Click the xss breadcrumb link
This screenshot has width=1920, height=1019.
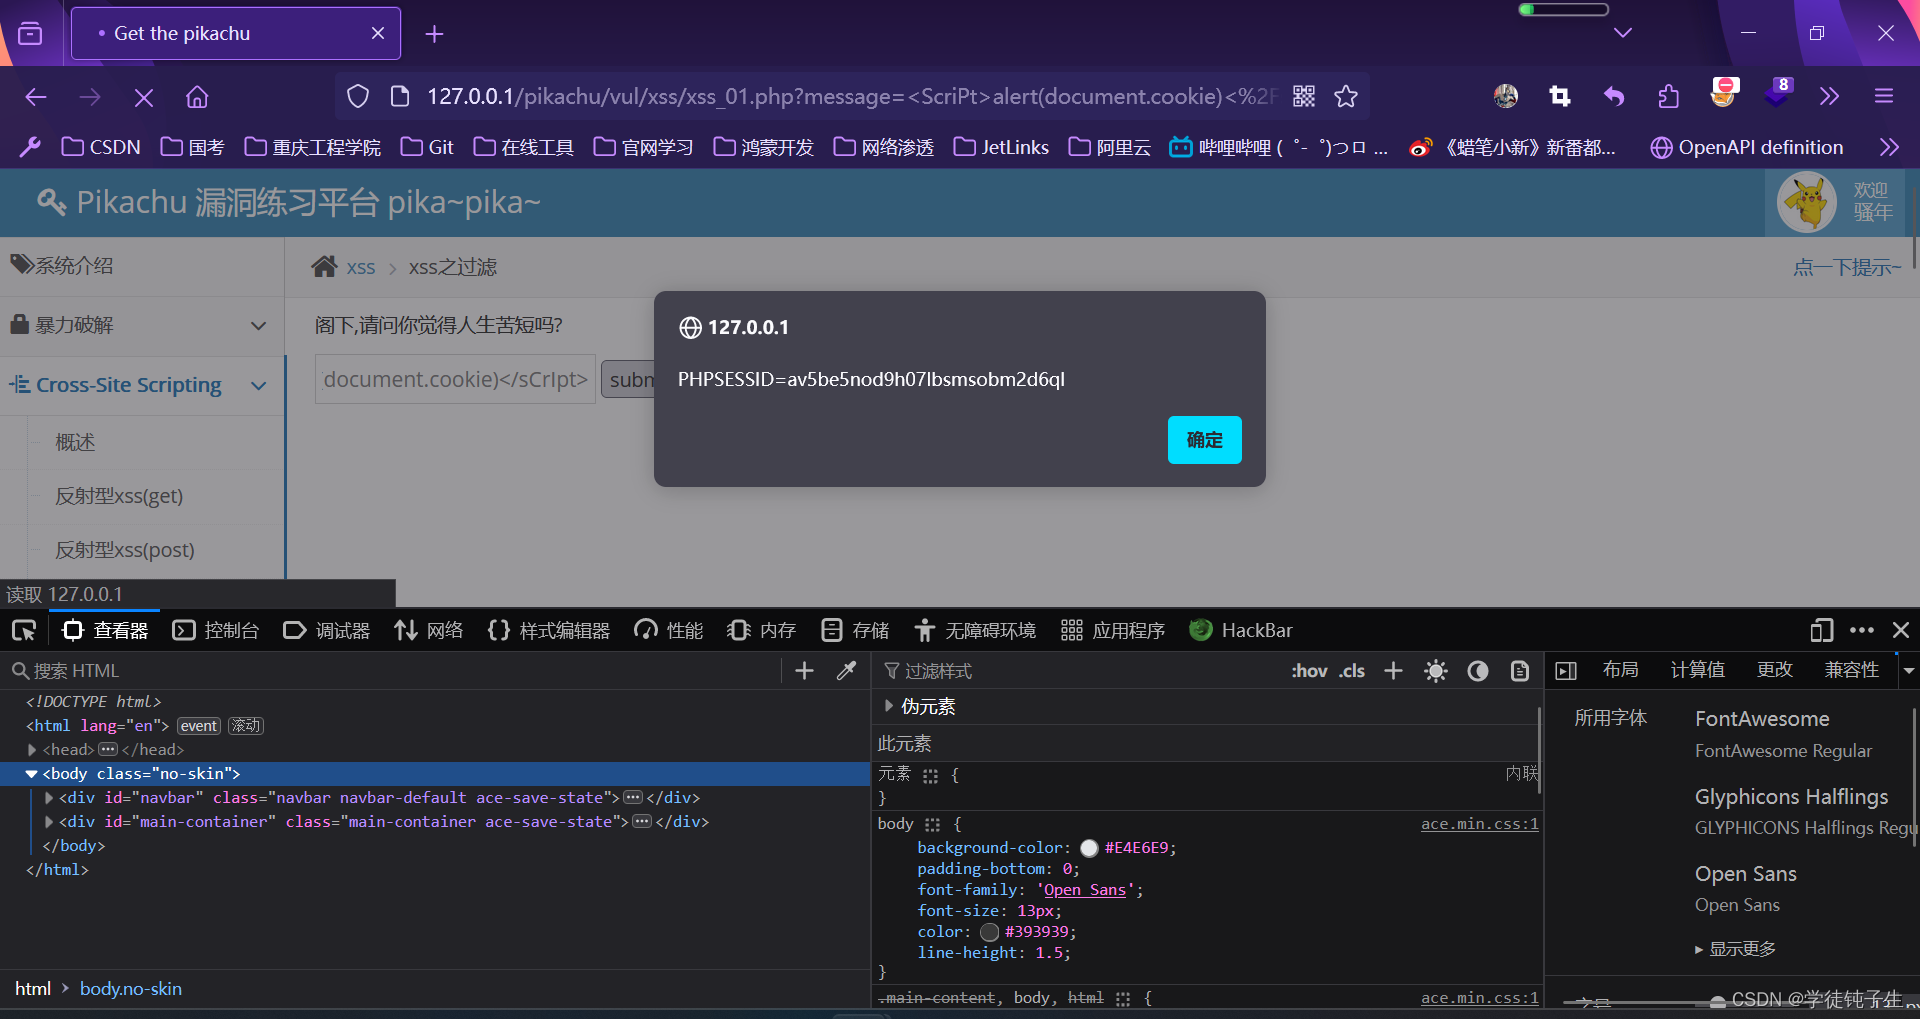pos(361,267)
